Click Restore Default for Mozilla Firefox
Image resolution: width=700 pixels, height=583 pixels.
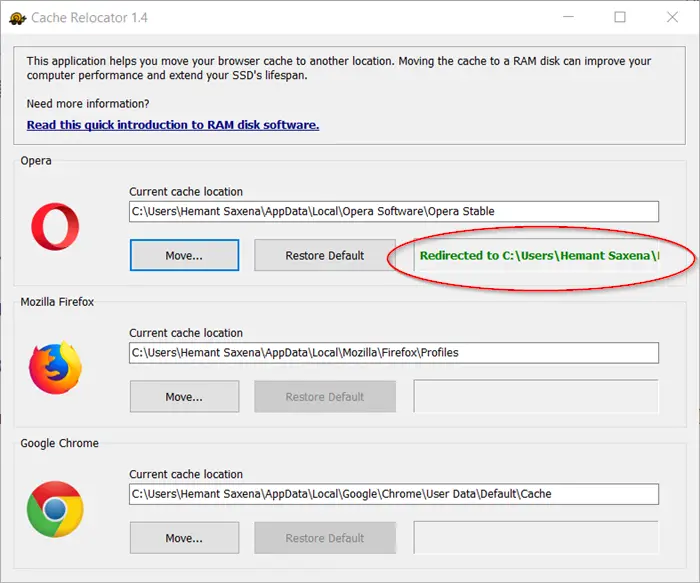325,397
